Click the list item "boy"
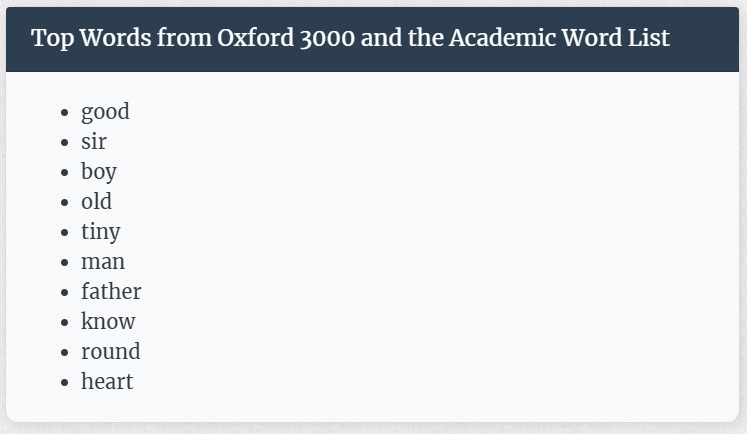747x434 pixels. pos(99,172)
